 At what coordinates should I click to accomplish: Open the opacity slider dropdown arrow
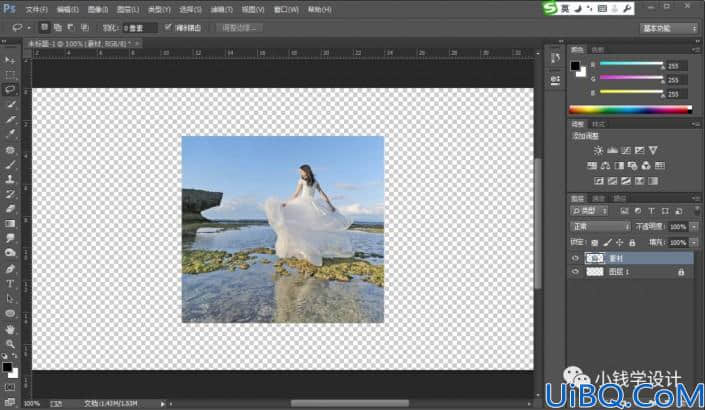694,227
